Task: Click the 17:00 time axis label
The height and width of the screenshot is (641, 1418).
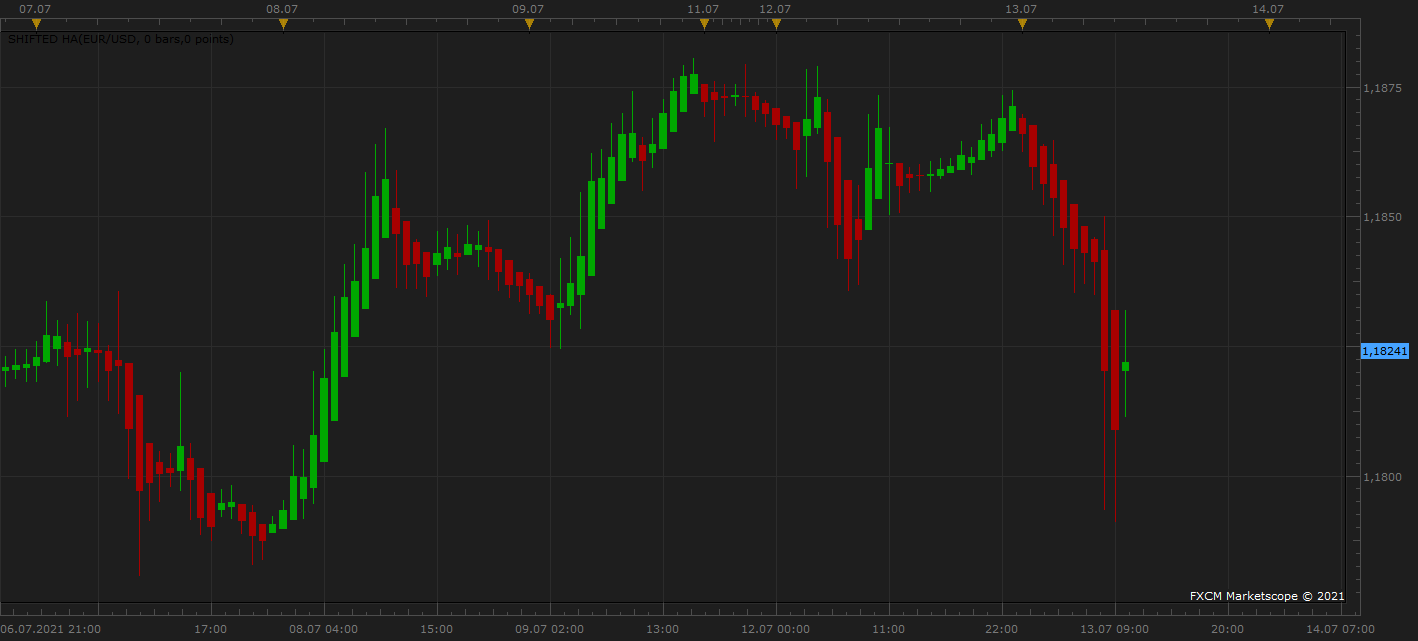Action: tap(211, 629)
